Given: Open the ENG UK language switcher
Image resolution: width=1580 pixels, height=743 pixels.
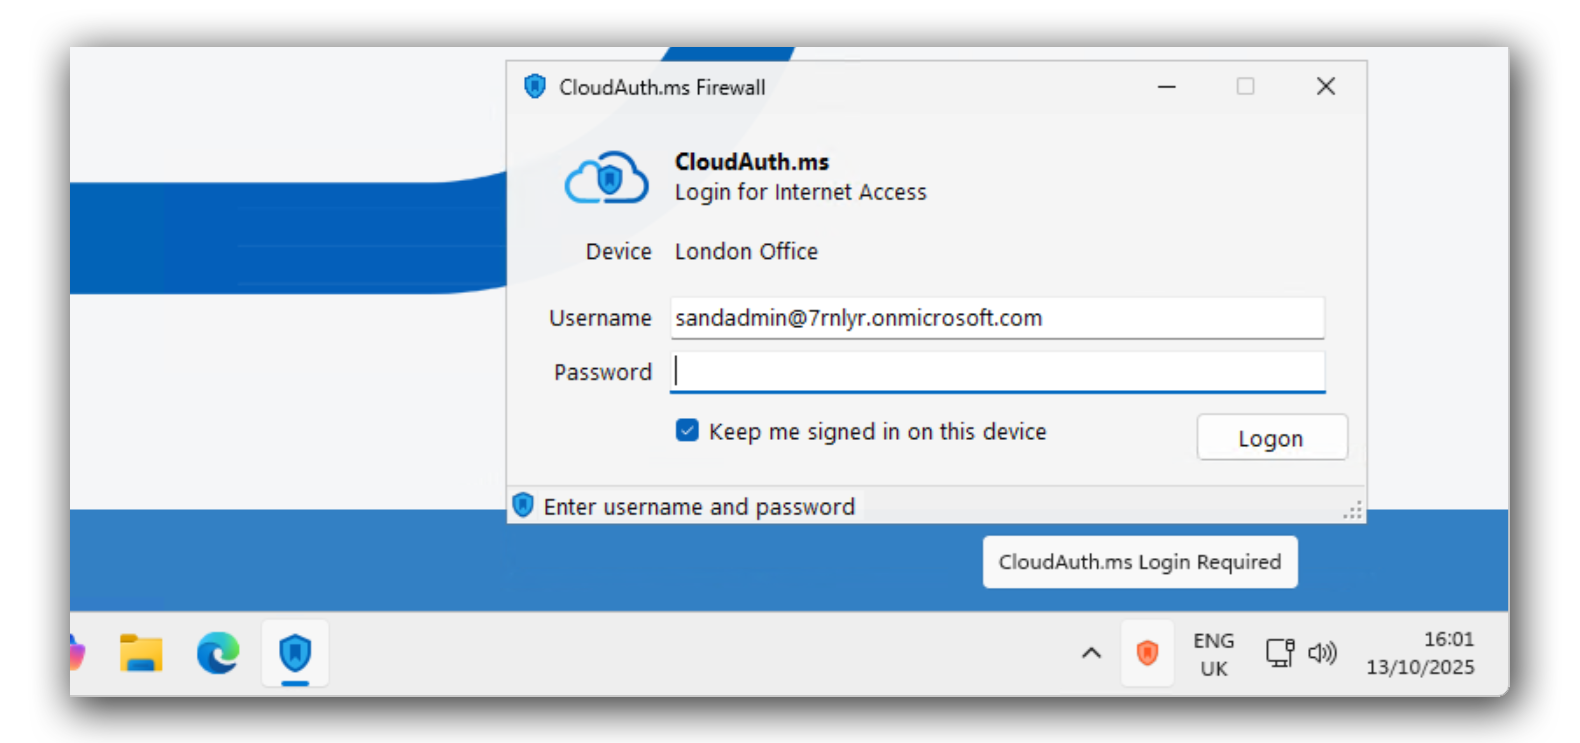Looking at the screenshot, I should (1213, 652).
